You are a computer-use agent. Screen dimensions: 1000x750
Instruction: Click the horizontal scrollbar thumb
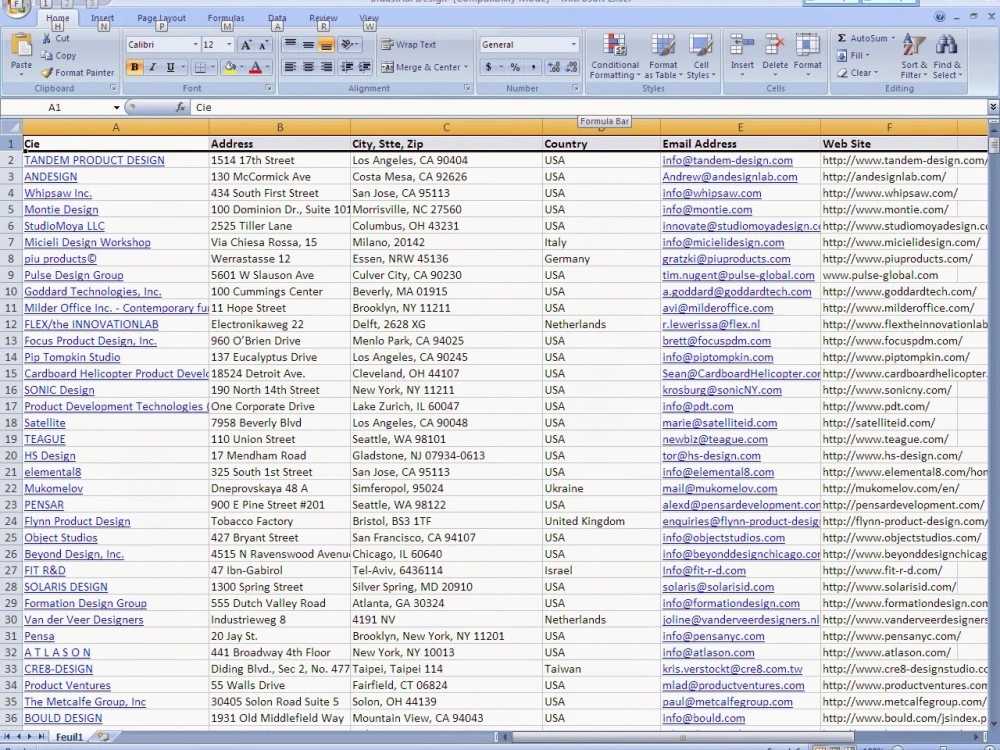point(683,737)
